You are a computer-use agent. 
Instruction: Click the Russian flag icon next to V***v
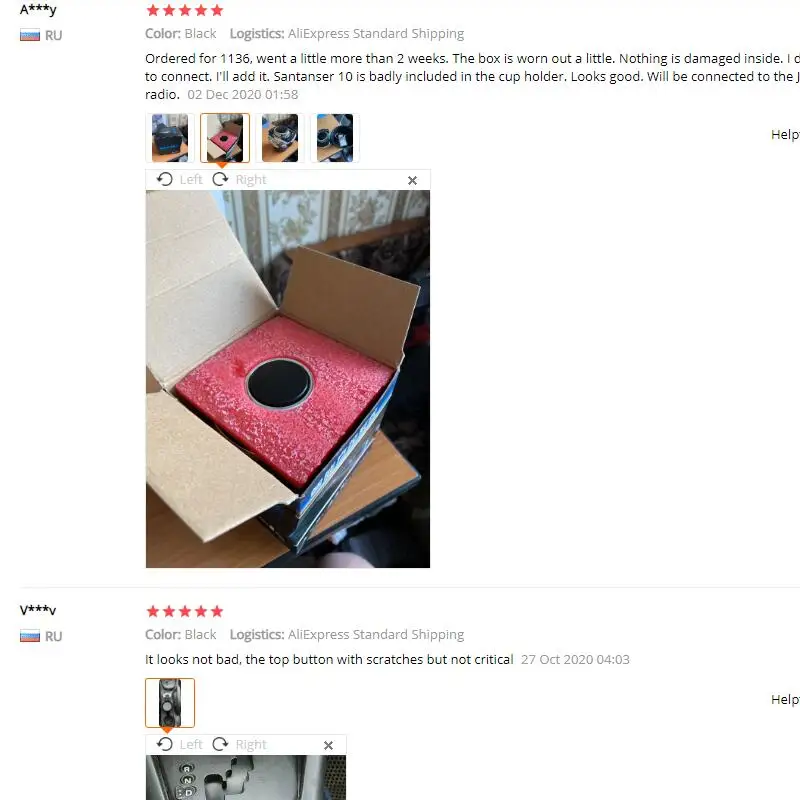tap(30, 636)
